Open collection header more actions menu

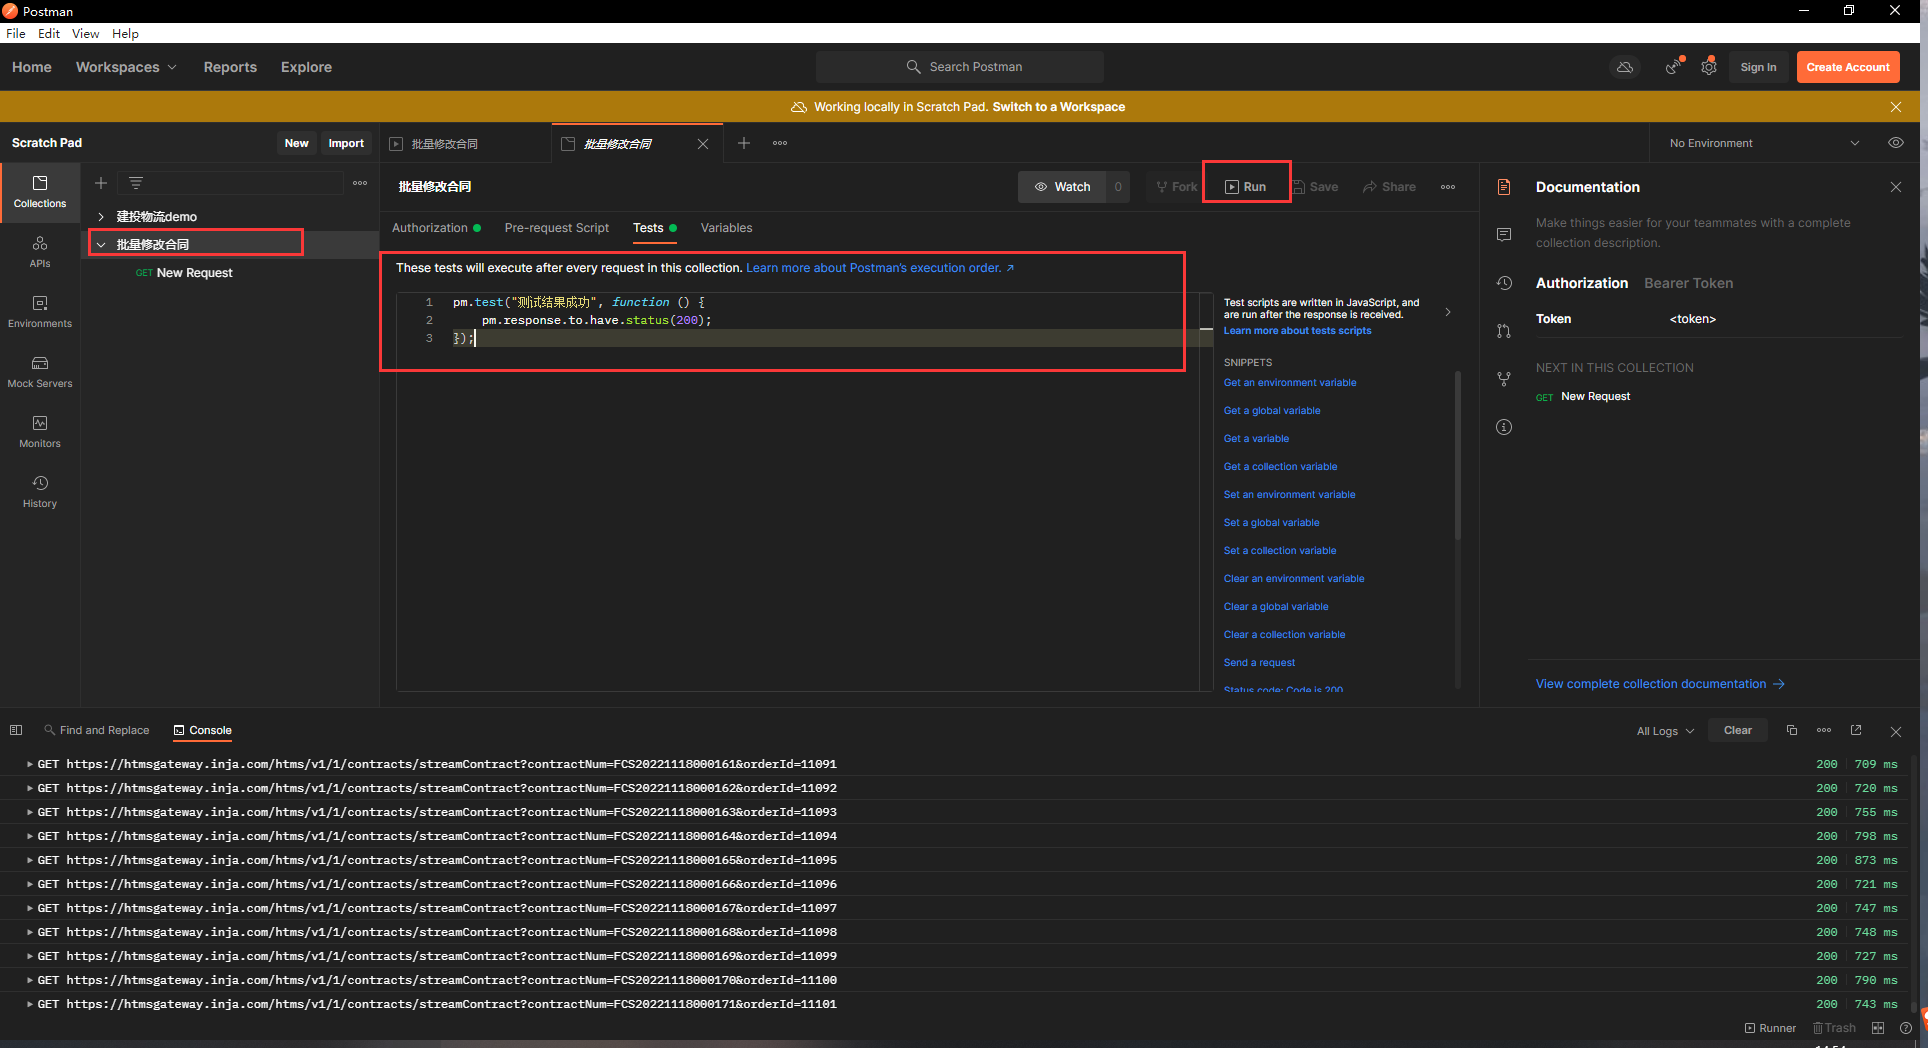1448,187
